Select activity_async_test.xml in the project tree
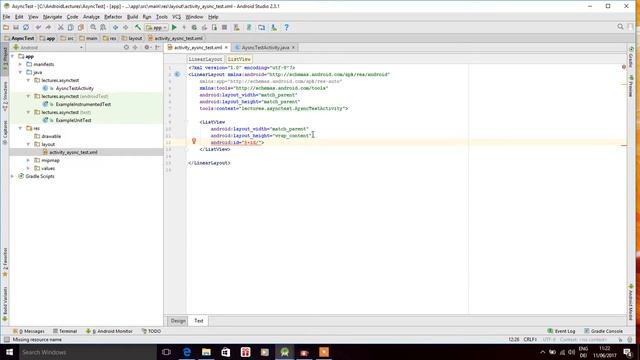Viewport: 640px width, 360px height. pyautogui.click(x=73, y=152)
